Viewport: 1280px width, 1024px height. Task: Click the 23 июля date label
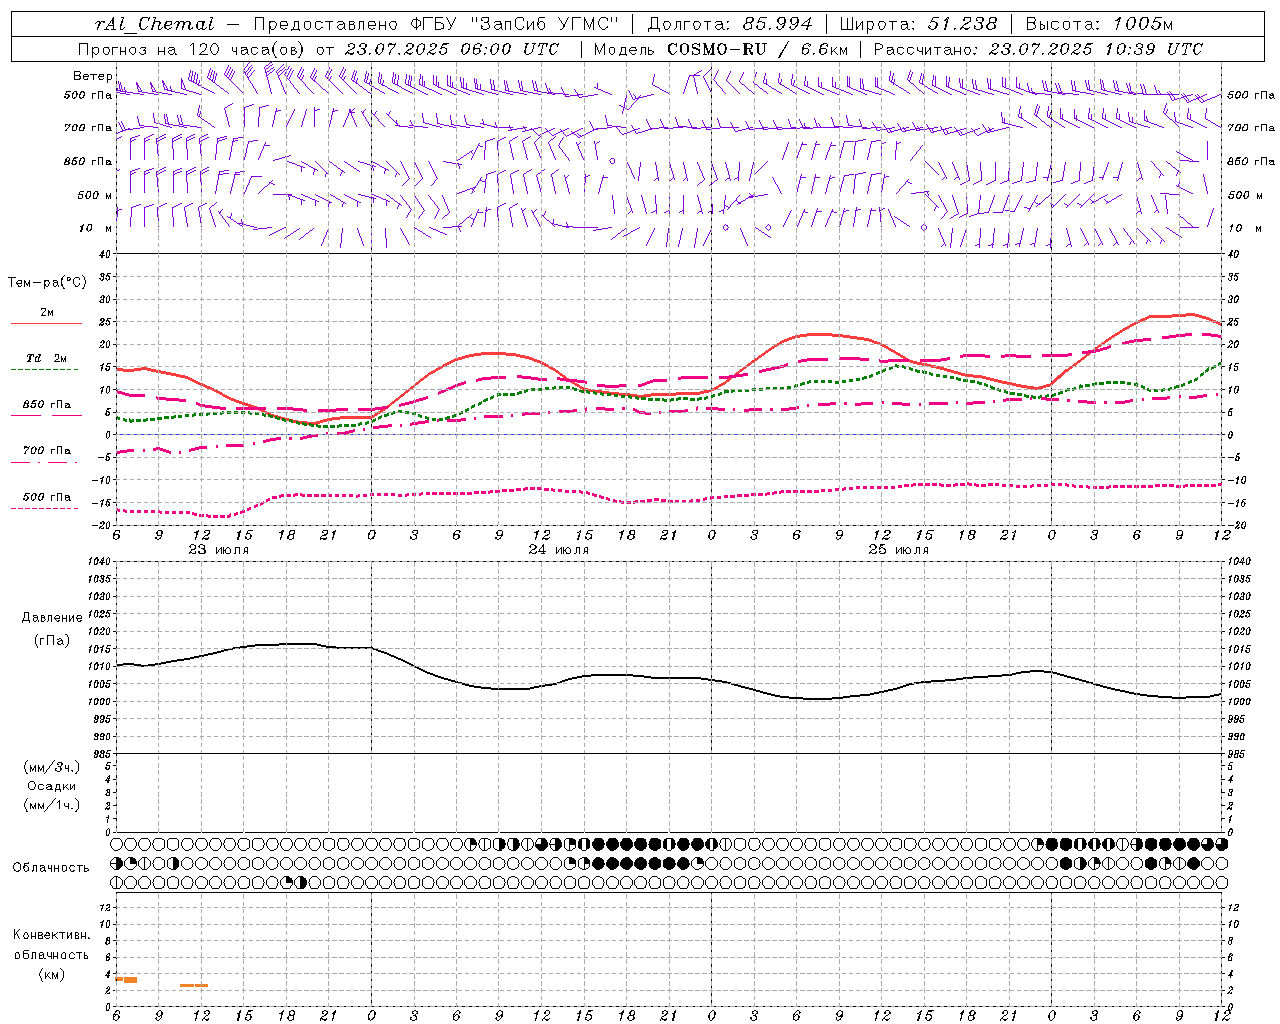219,550
